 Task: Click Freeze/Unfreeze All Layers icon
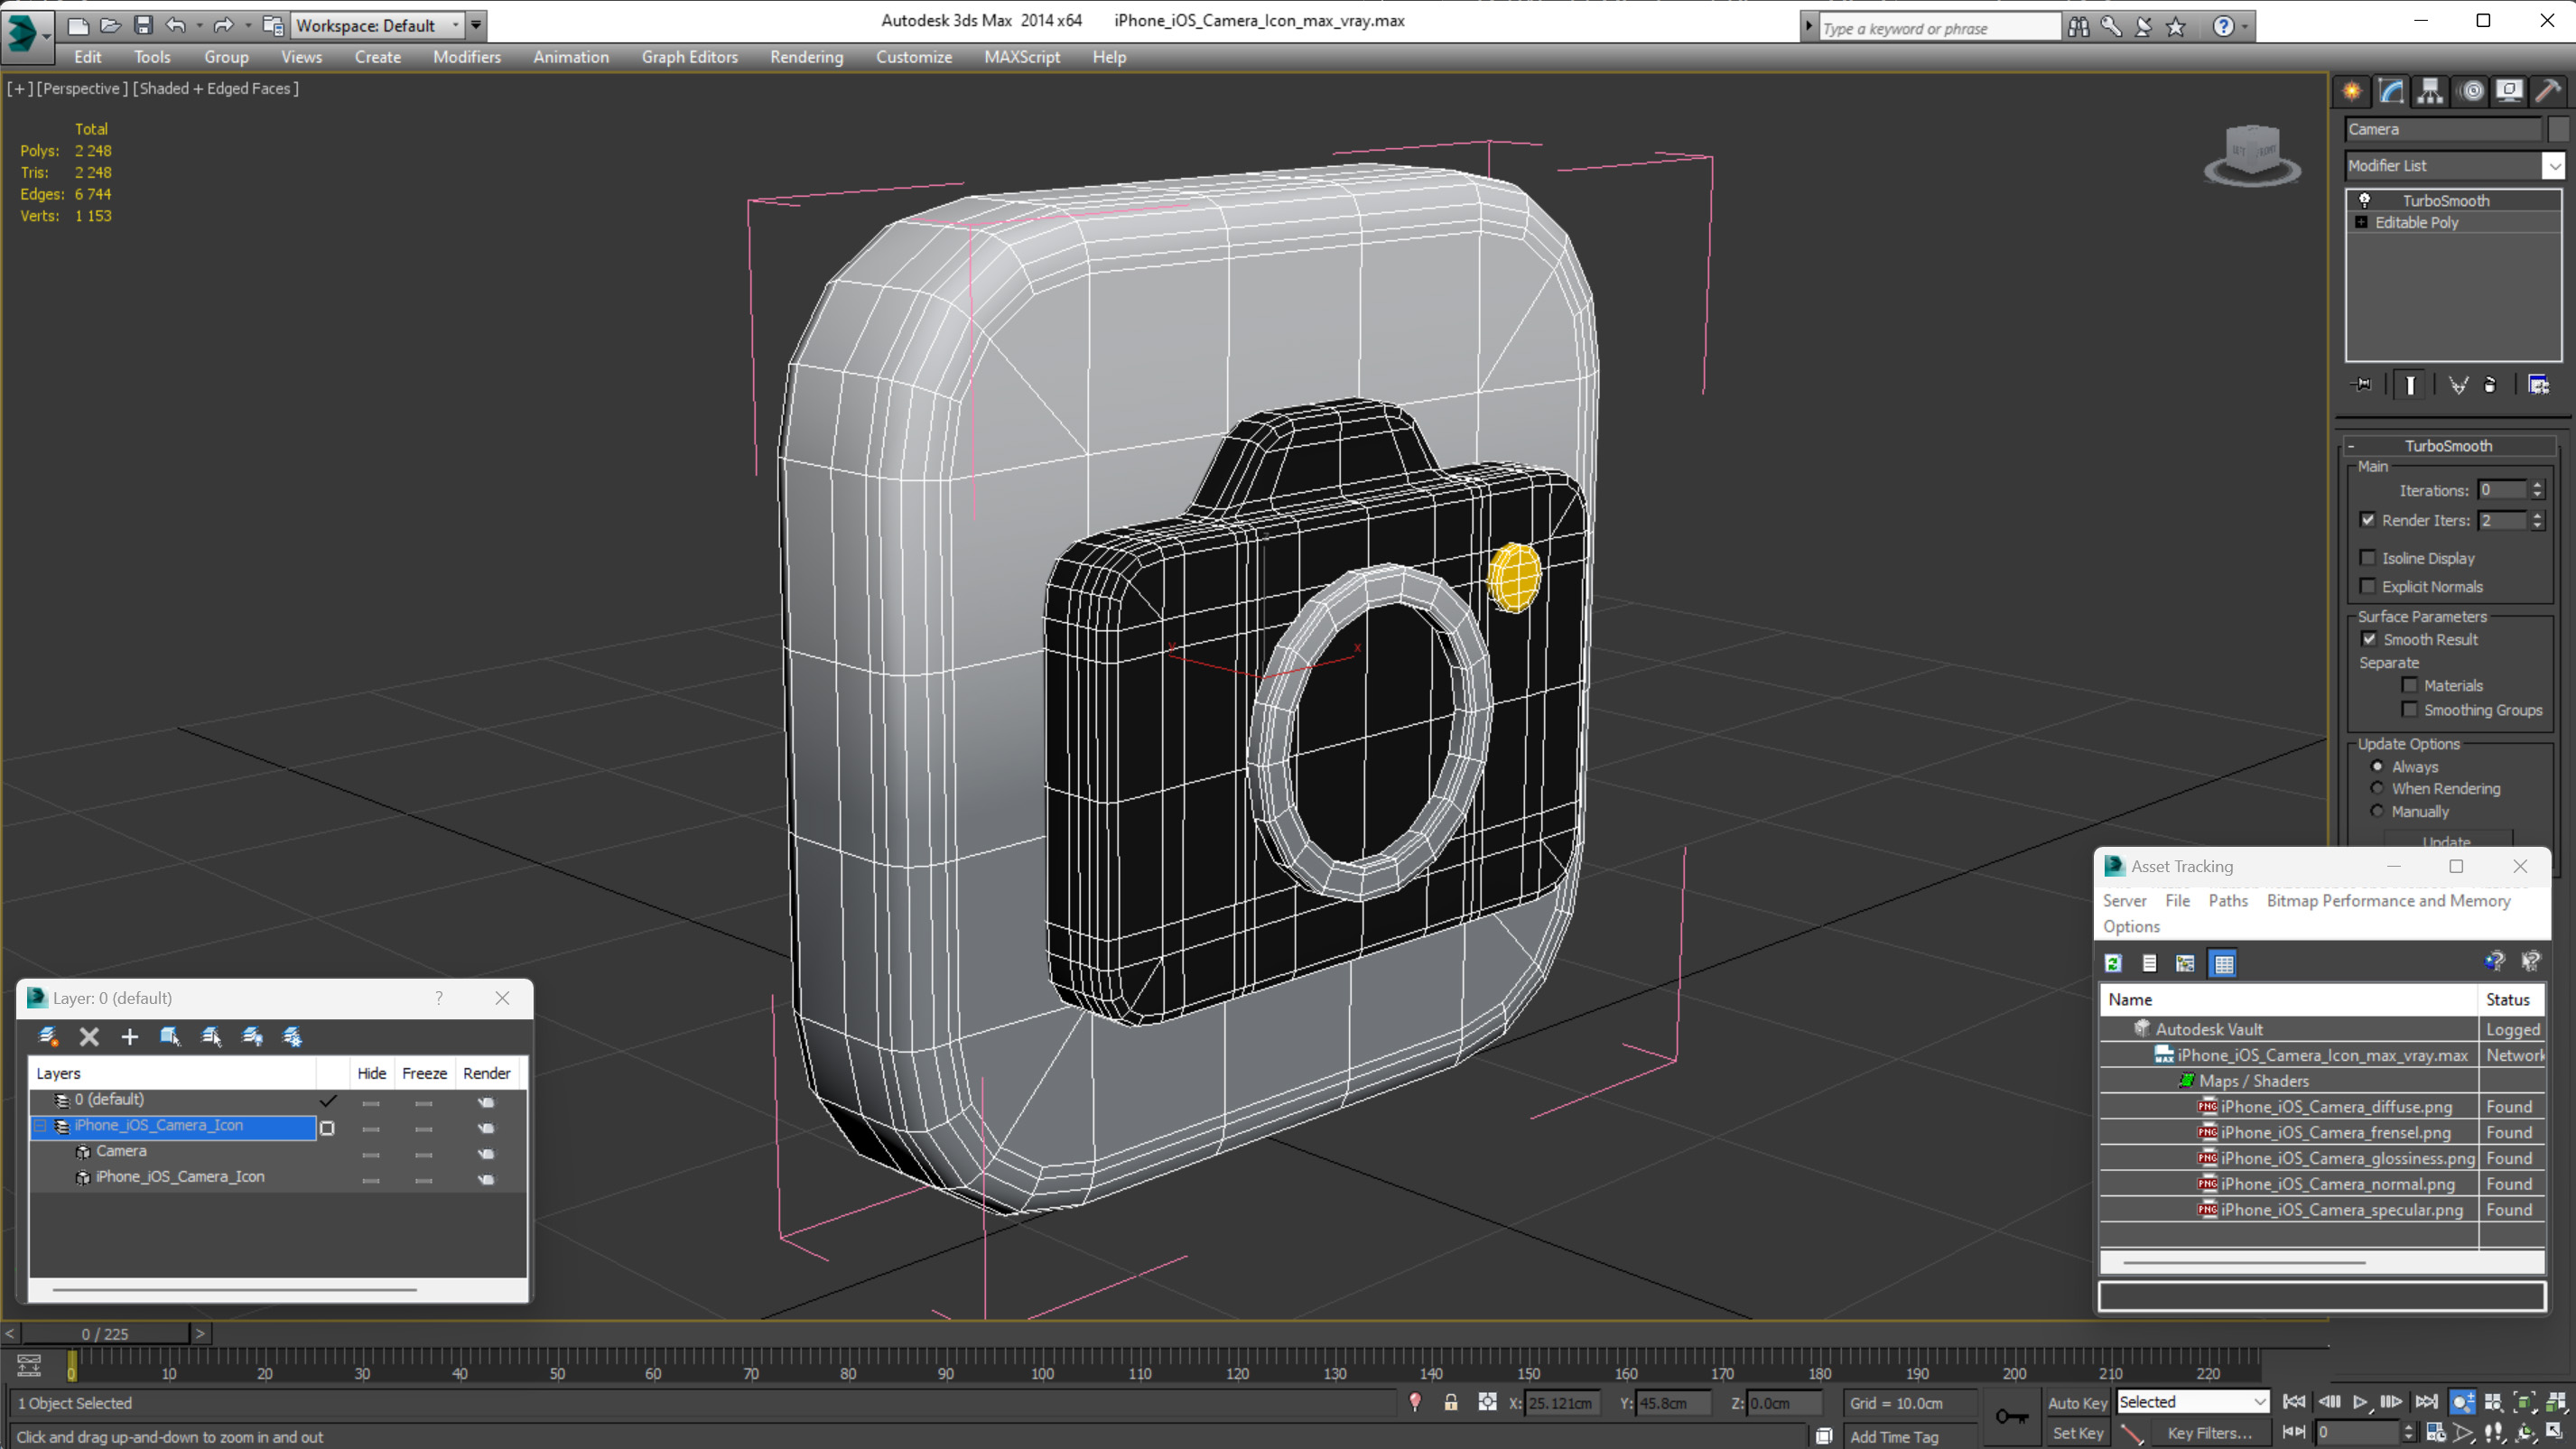tap(292, 1037)
